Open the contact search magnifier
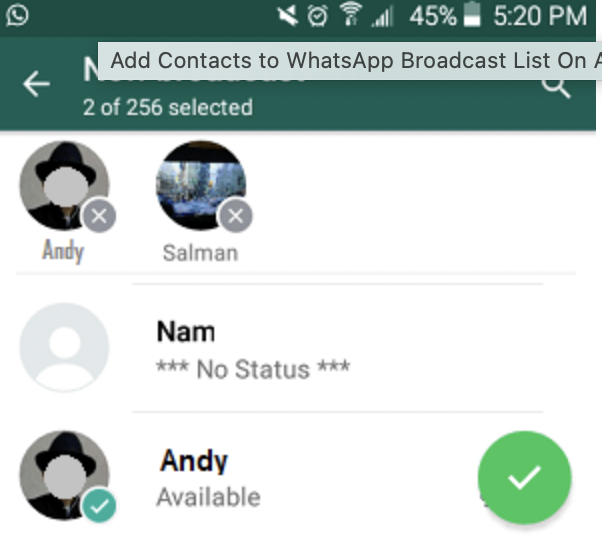The image size is (602, 540). point(556,88)
